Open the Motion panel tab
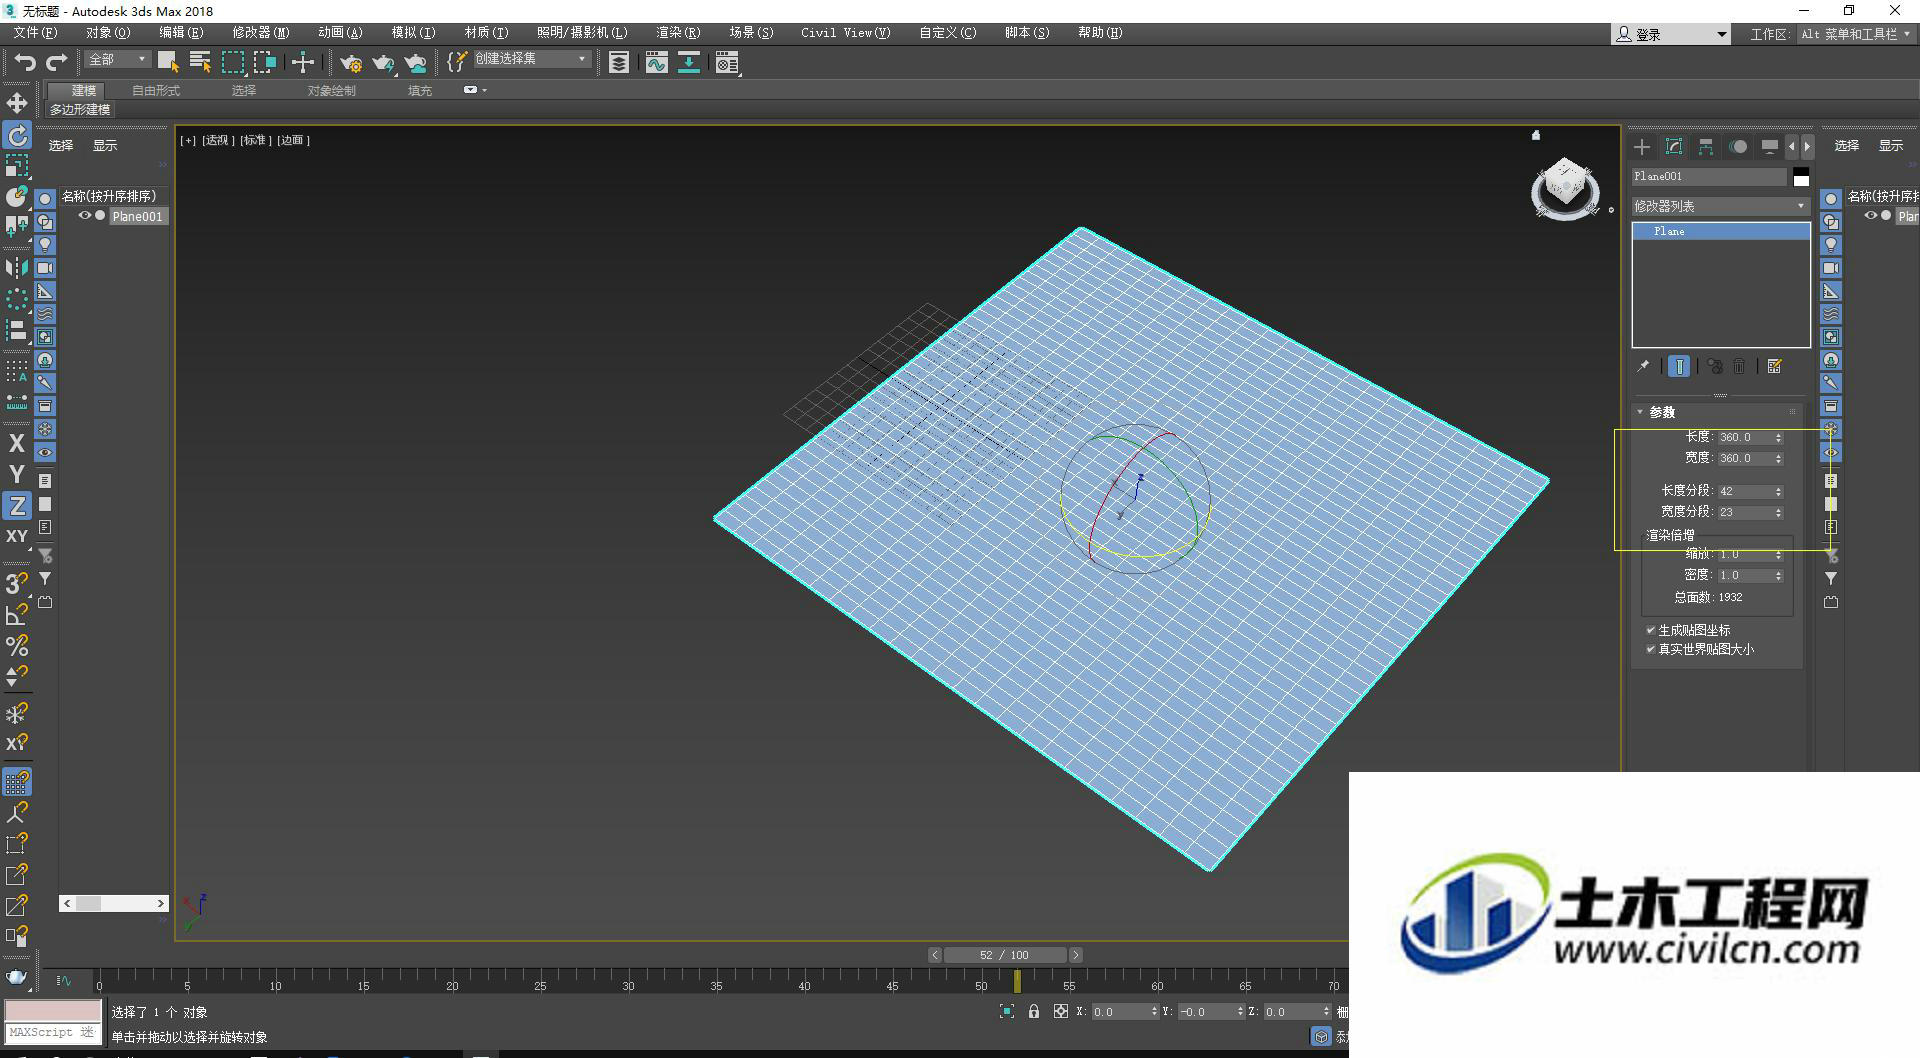1920x1058 pixels. click(x=1738, y=147)
